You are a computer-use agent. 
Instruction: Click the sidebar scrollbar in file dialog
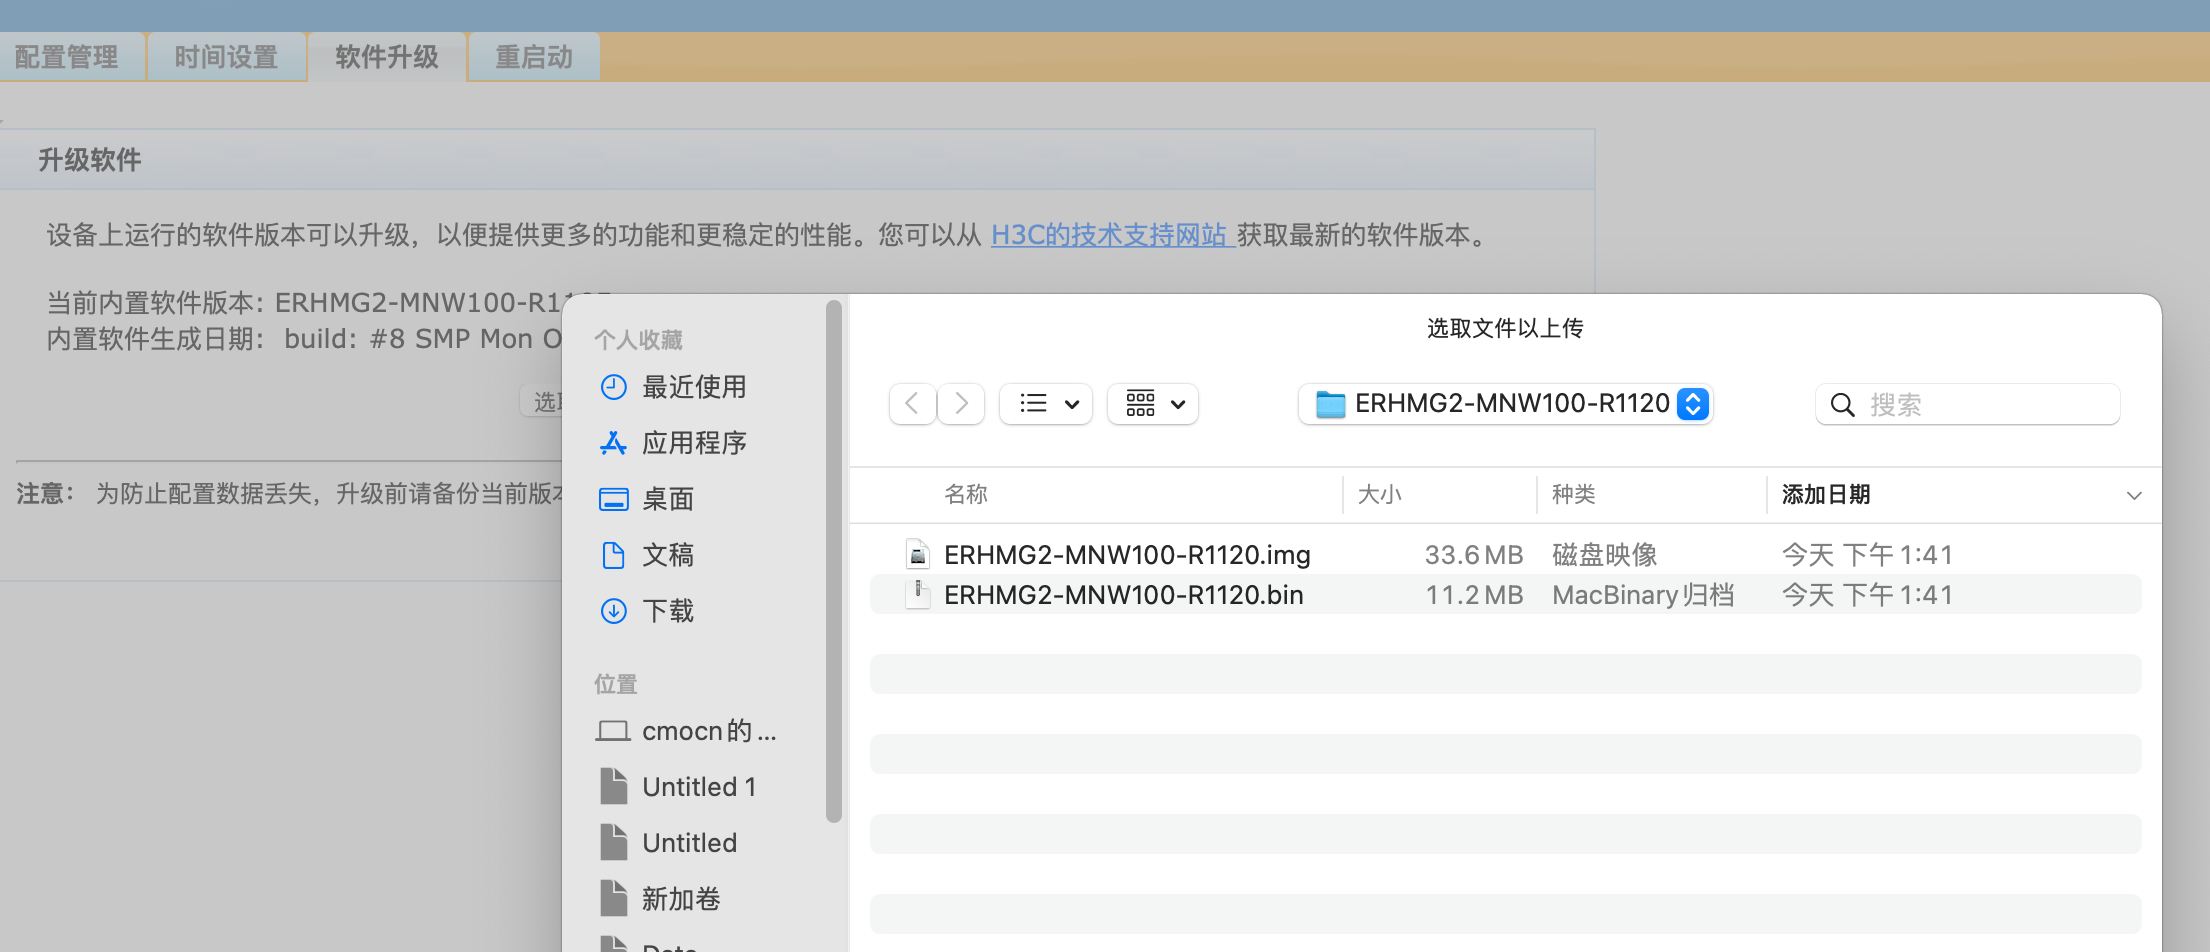(x=834, y=561)
